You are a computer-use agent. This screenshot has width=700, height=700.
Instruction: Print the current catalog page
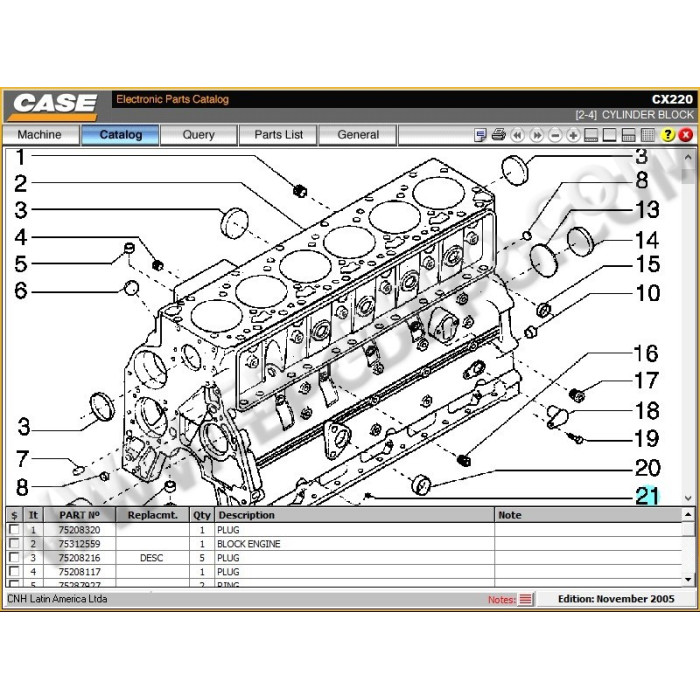(498, 135)
